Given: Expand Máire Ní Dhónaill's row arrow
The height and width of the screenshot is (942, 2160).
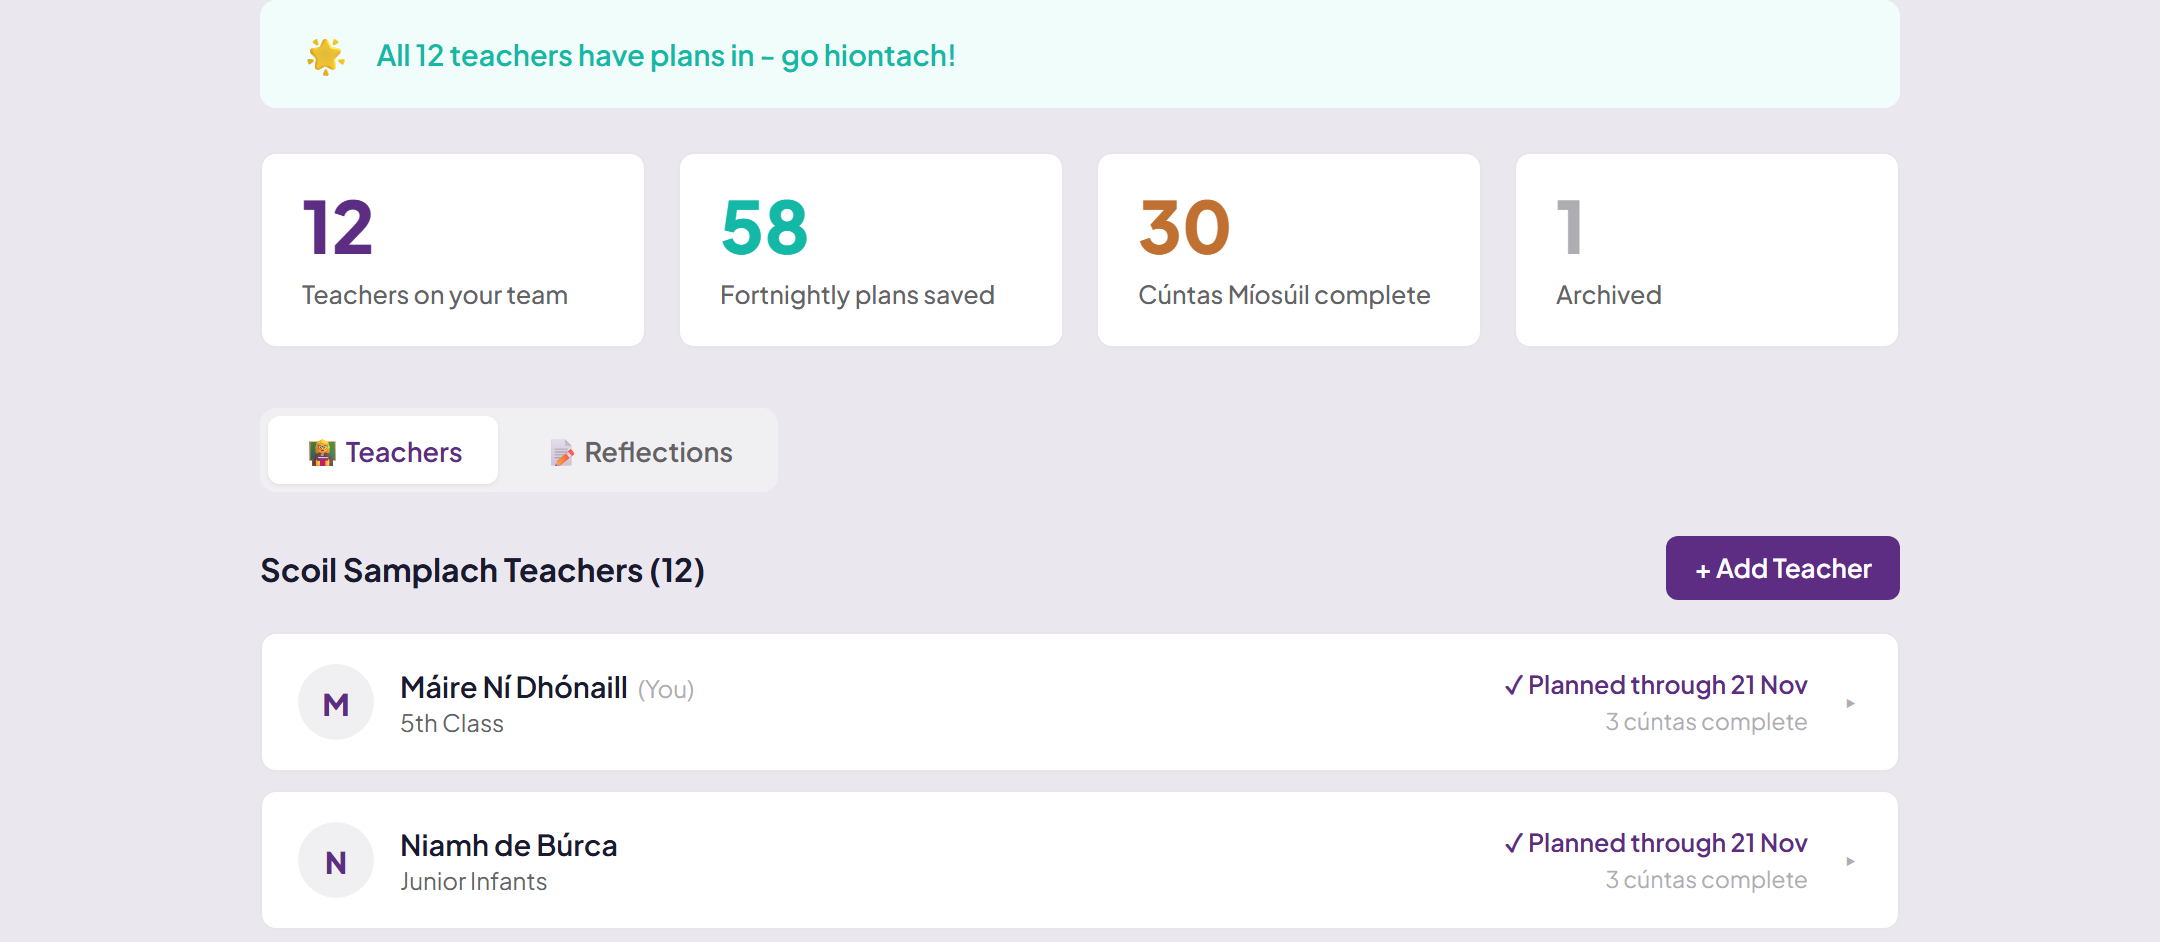Looking at the screenshot, I should tap(1850, 703).
